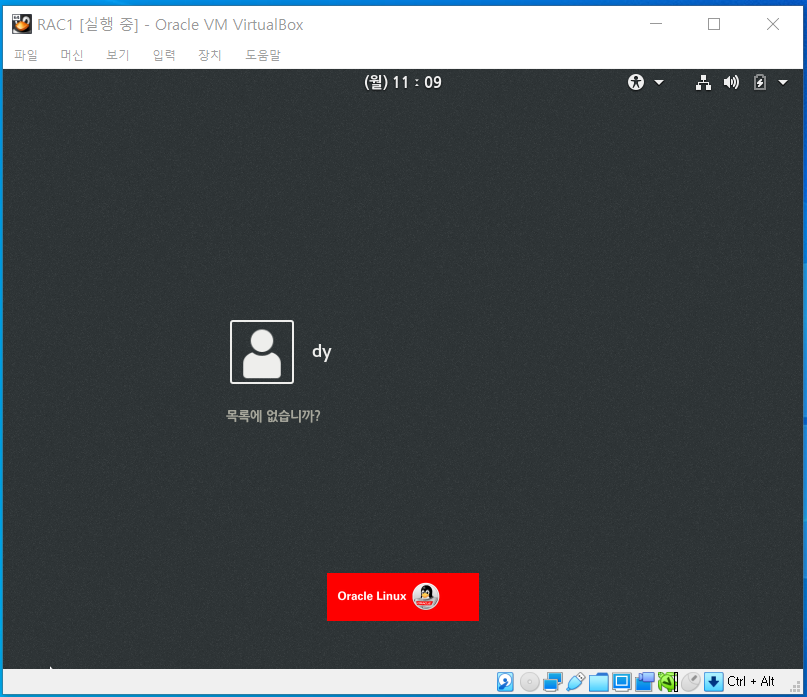Screen dimensions: 807x697
Task: Click the network adapters status icon
Action: tap(552, 682)
